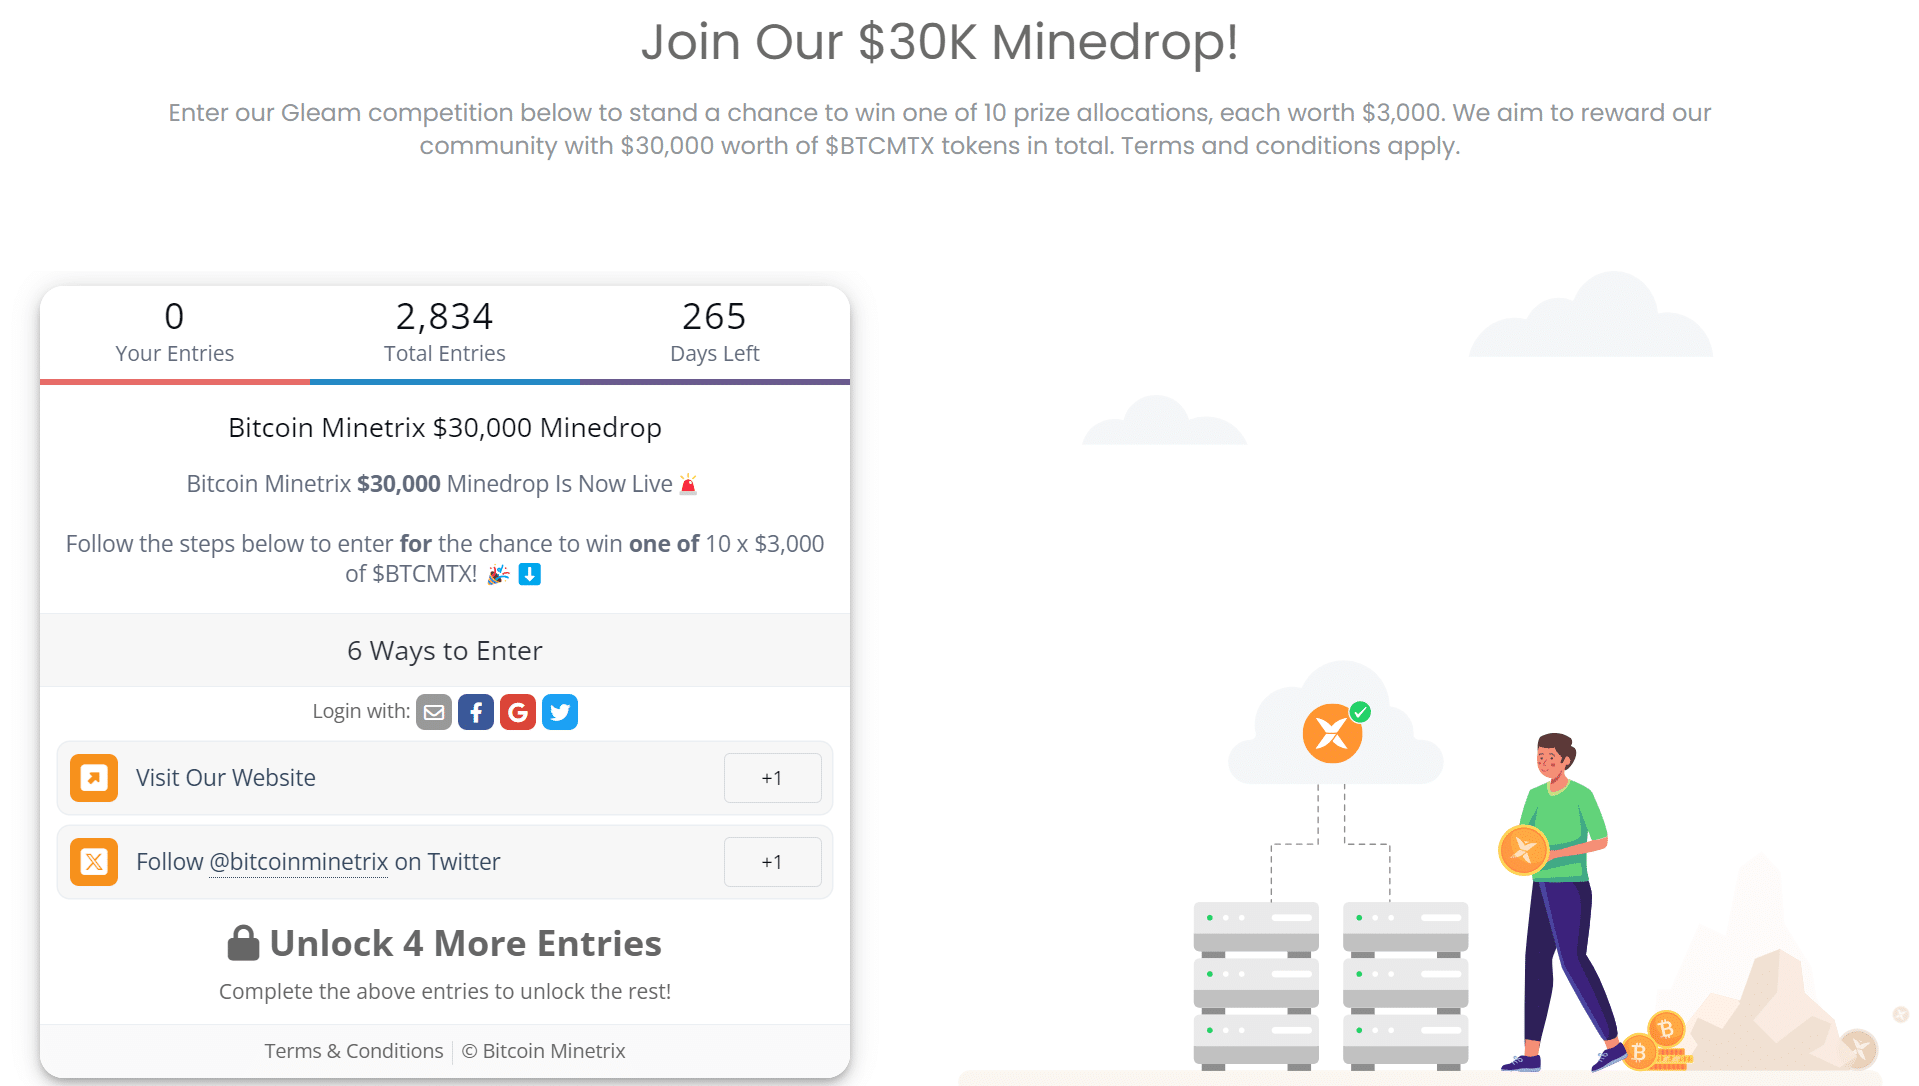Select the Days Left counter
The height and width of the screenshot is (1086, 1919).
(x=714, y=330)
